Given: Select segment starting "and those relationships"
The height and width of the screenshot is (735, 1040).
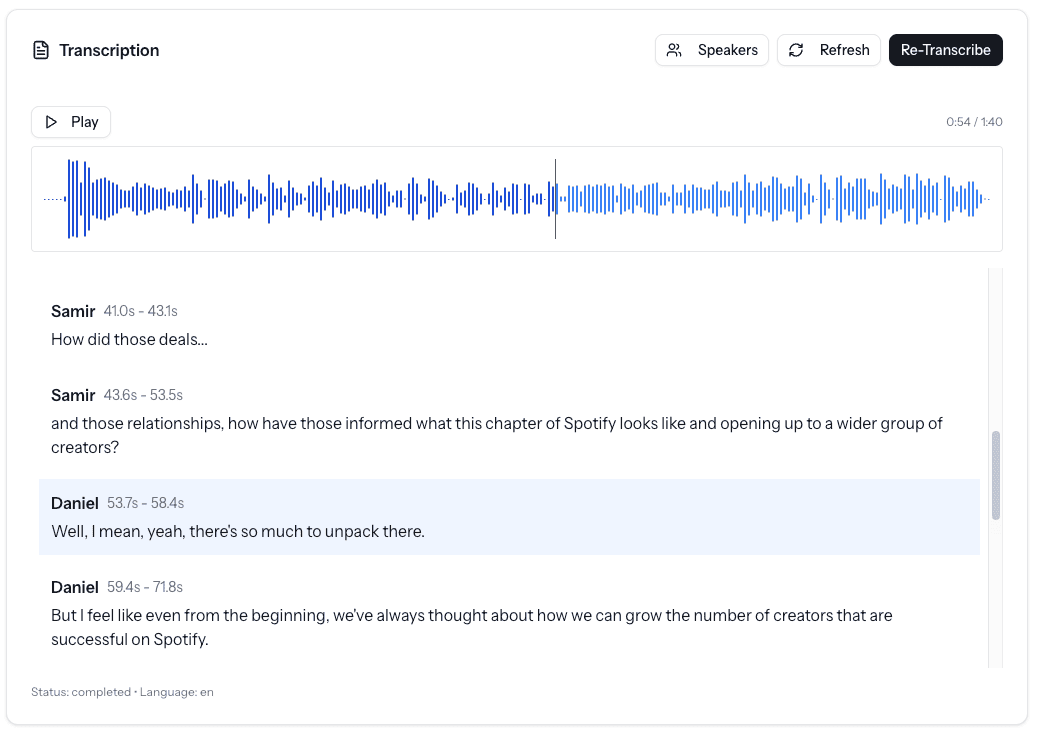Looking at the screenshot, I should tap(509, 421).
